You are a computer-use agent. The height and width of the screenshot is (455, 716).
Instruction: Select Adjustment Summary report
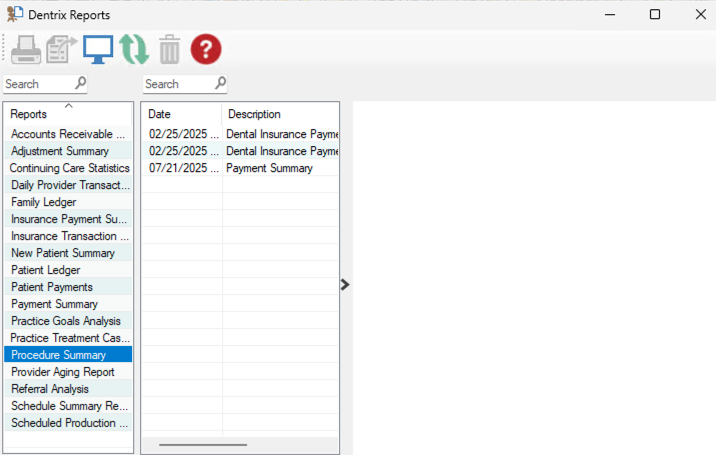68,151
